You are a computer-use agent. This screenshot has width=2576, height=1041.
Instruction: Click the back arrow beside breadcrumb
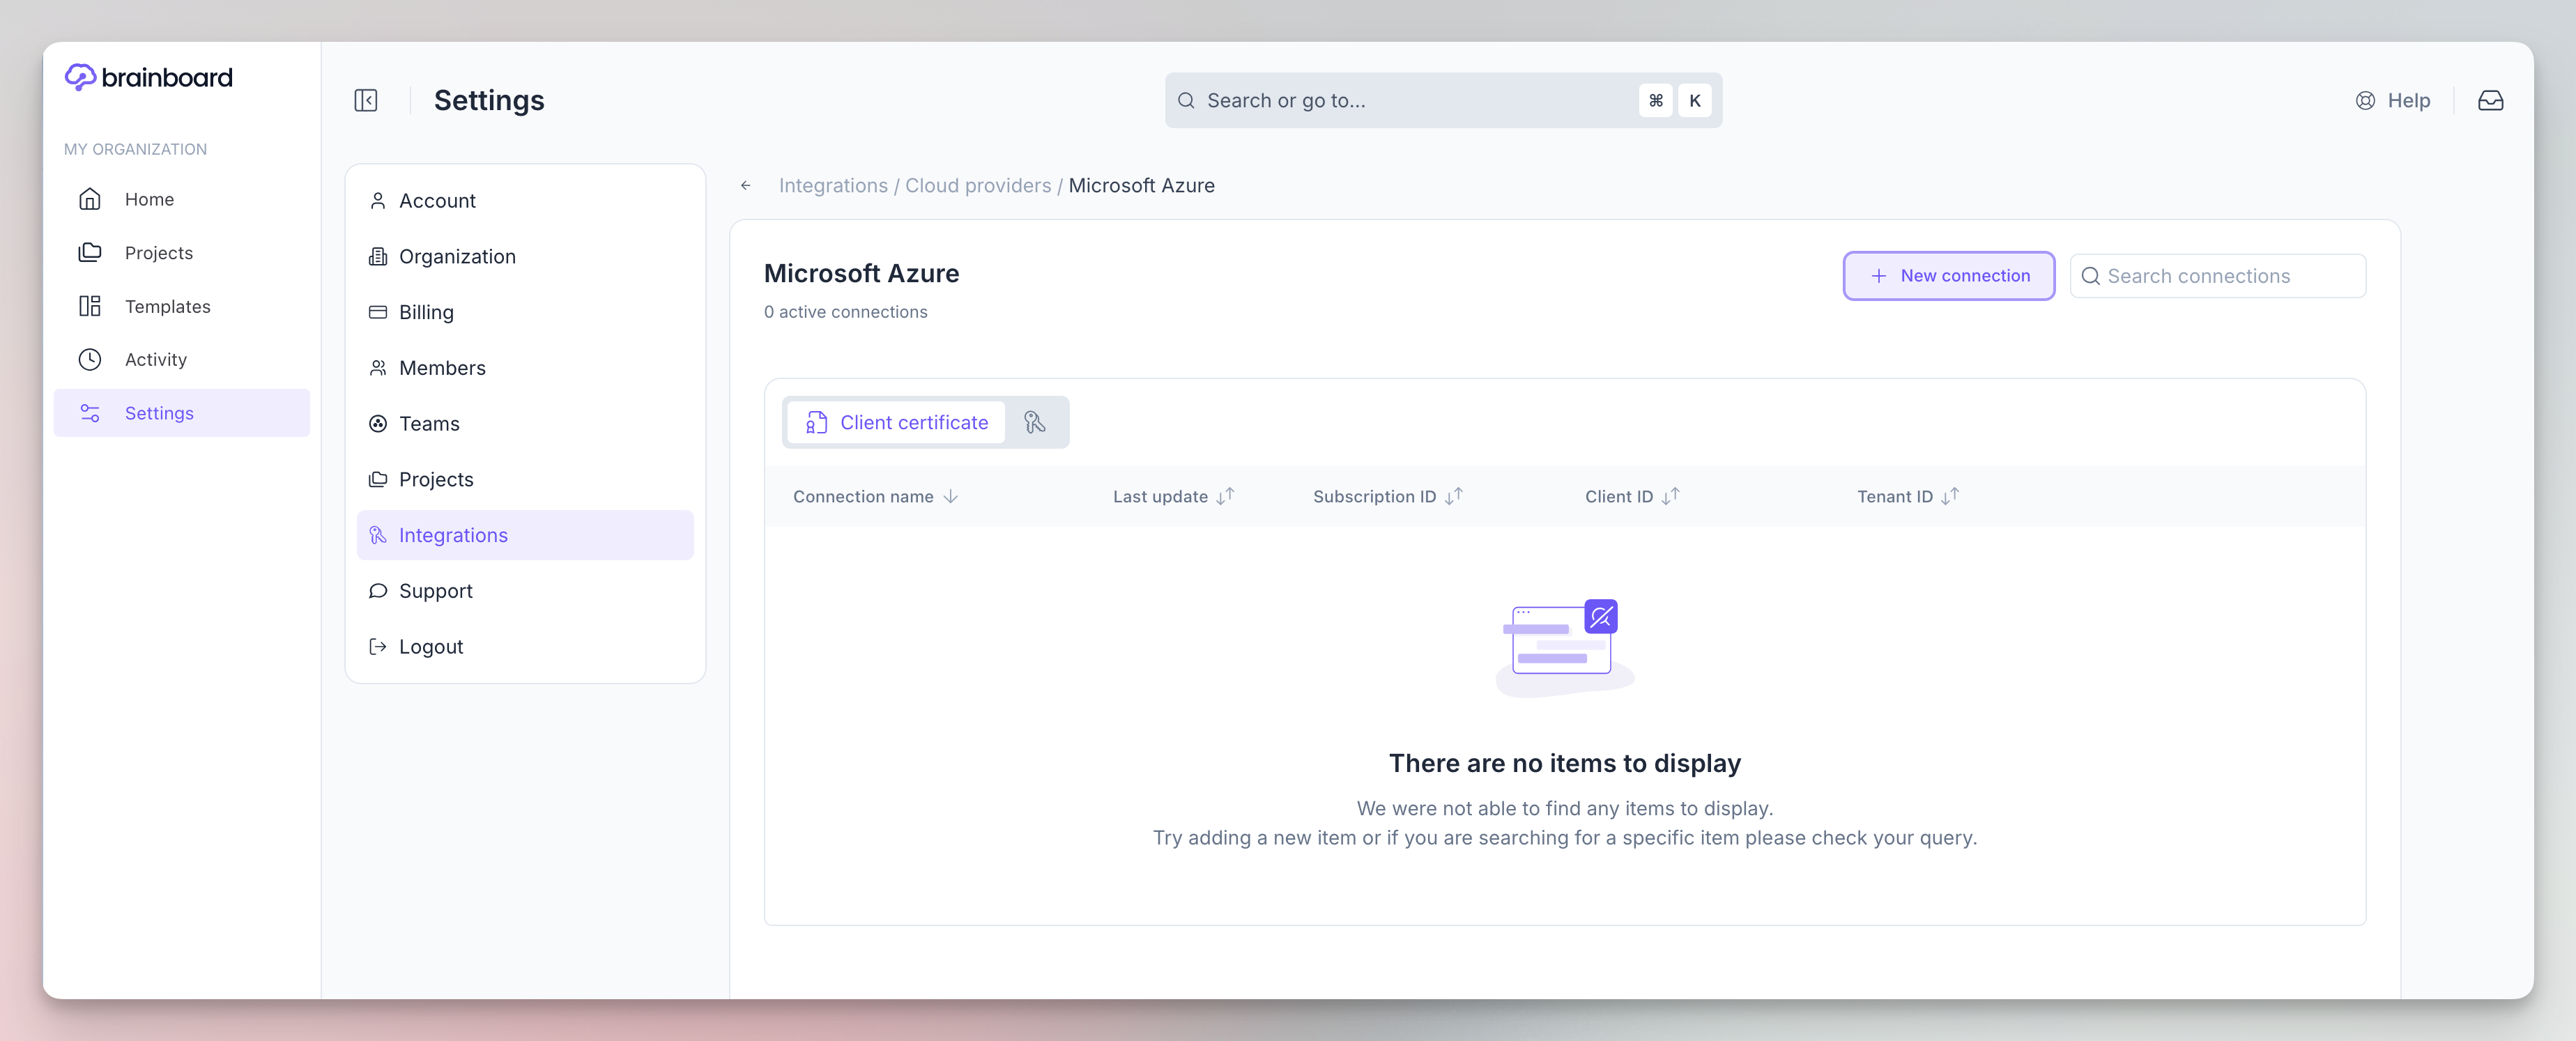tap(745, 186)
